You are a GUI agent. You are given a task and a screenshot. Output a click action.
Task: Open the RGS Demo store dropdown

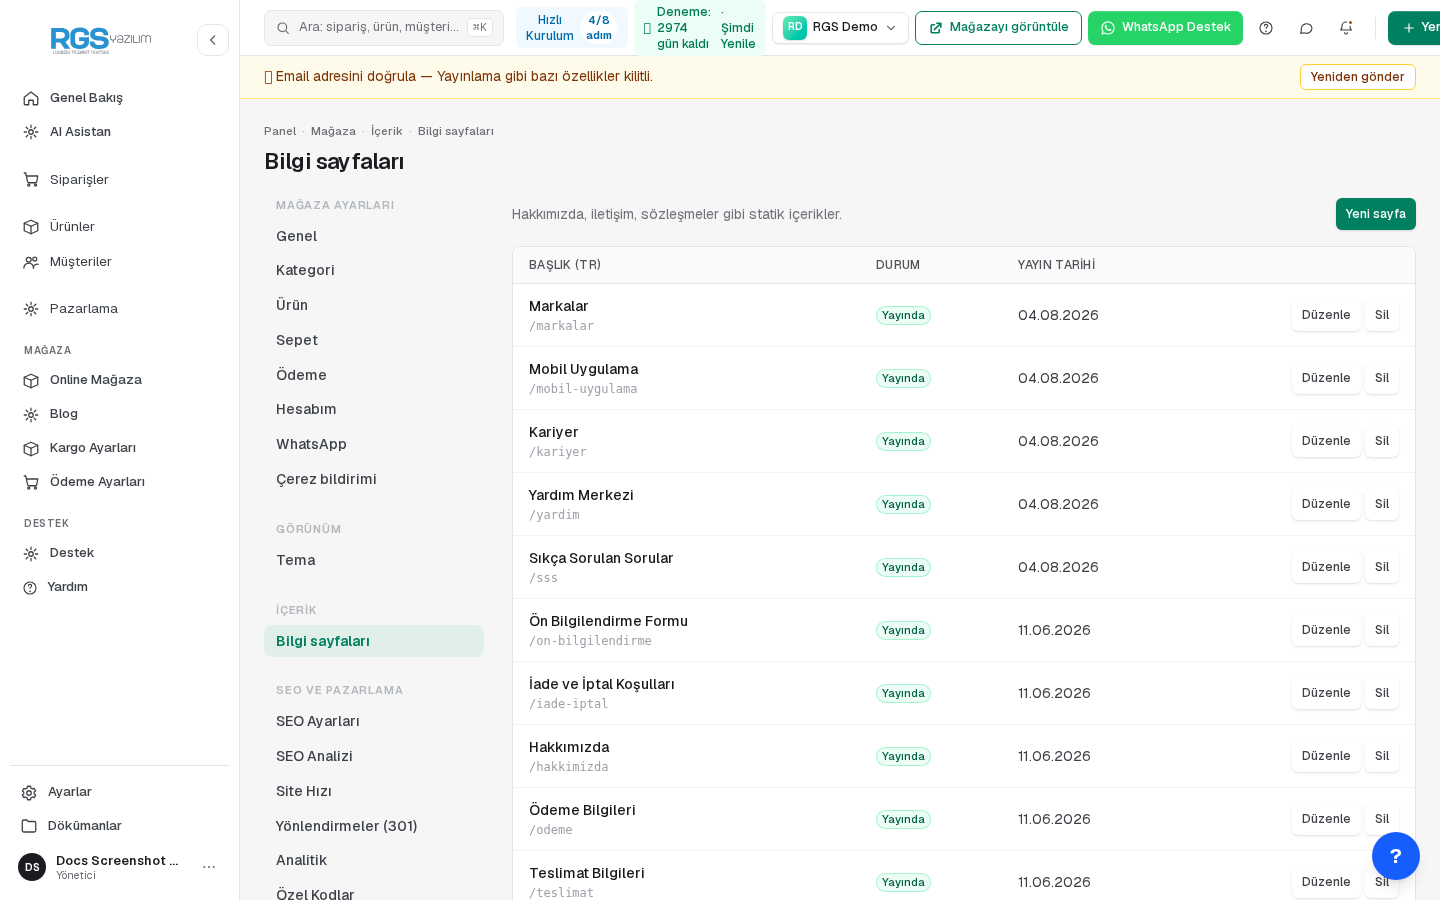(840, 28)
